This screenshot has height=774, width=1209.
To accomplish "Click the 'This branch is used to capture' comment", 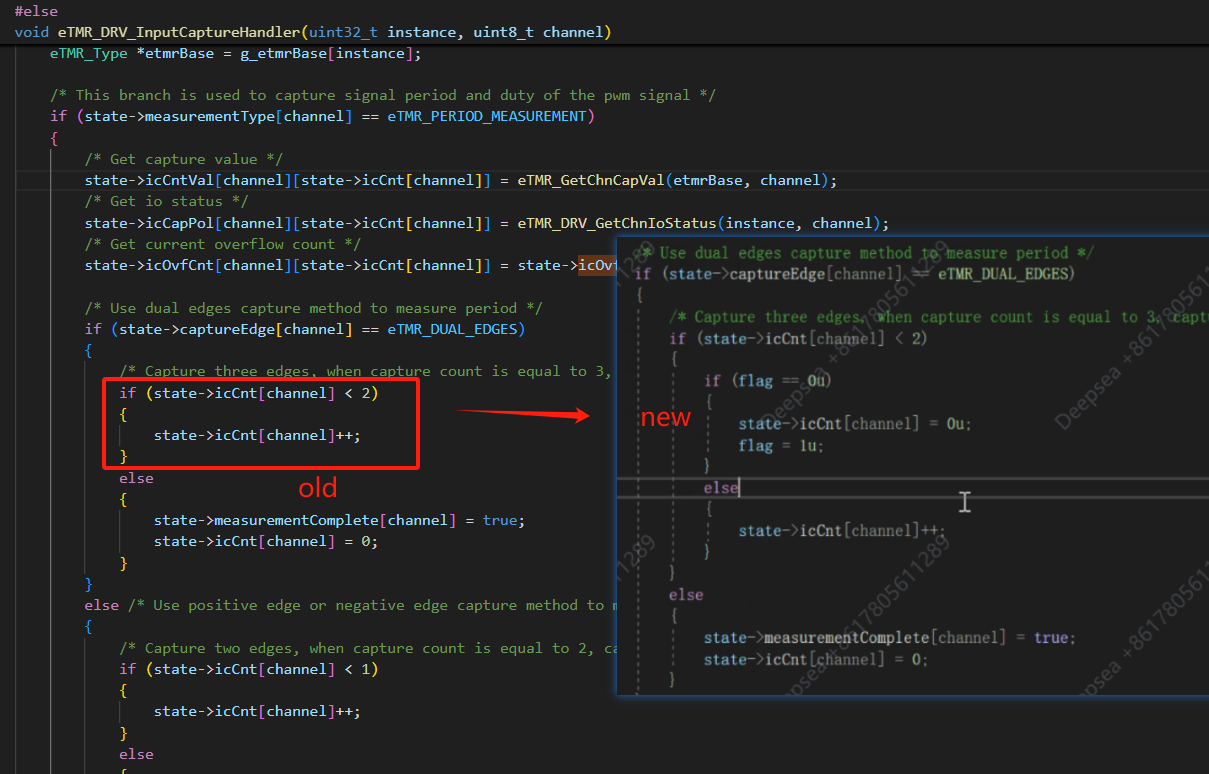I will tap(383, 95).
